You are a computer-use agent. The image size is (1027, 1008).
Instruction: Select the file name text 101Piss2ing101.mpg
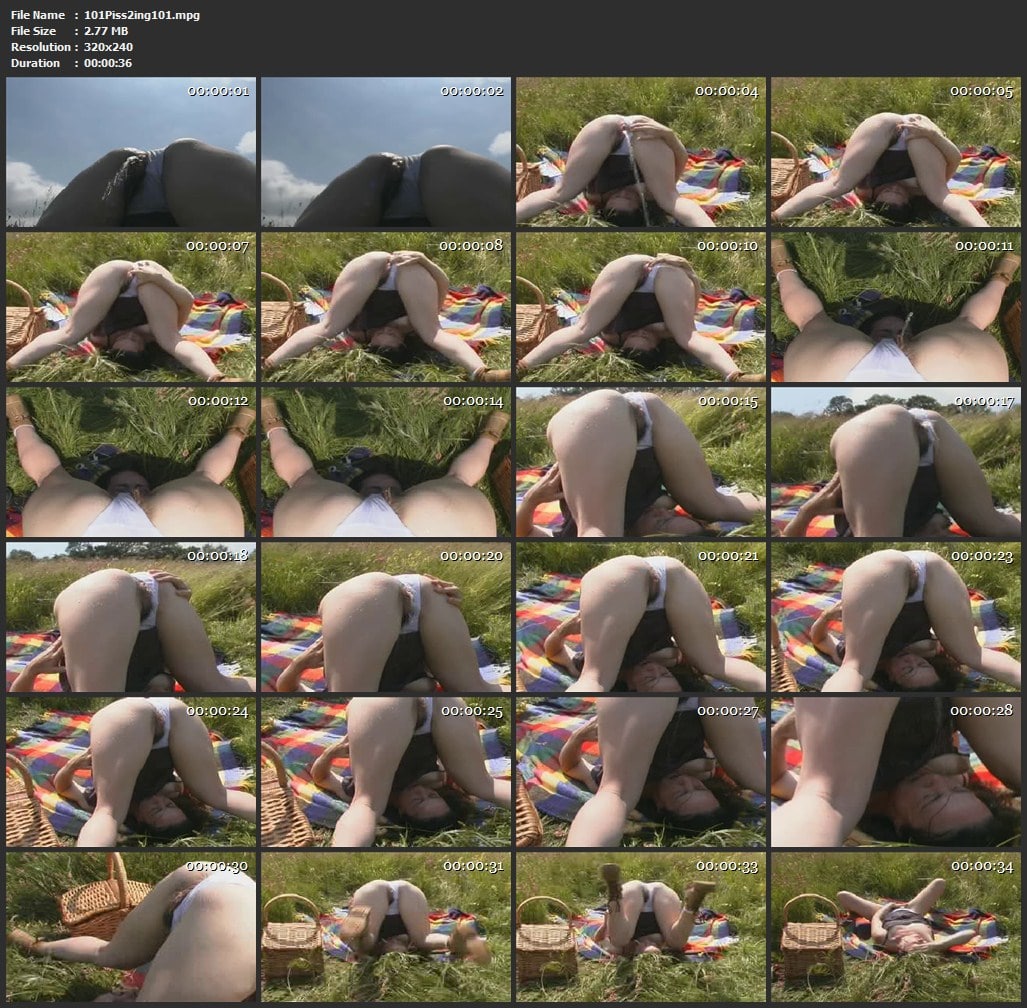tap(142, 15)
